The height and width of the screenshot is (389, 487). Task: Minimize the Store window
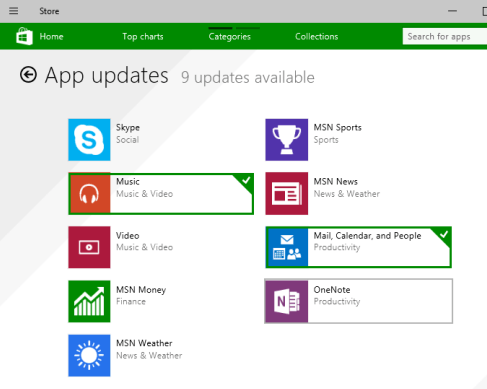452,11
